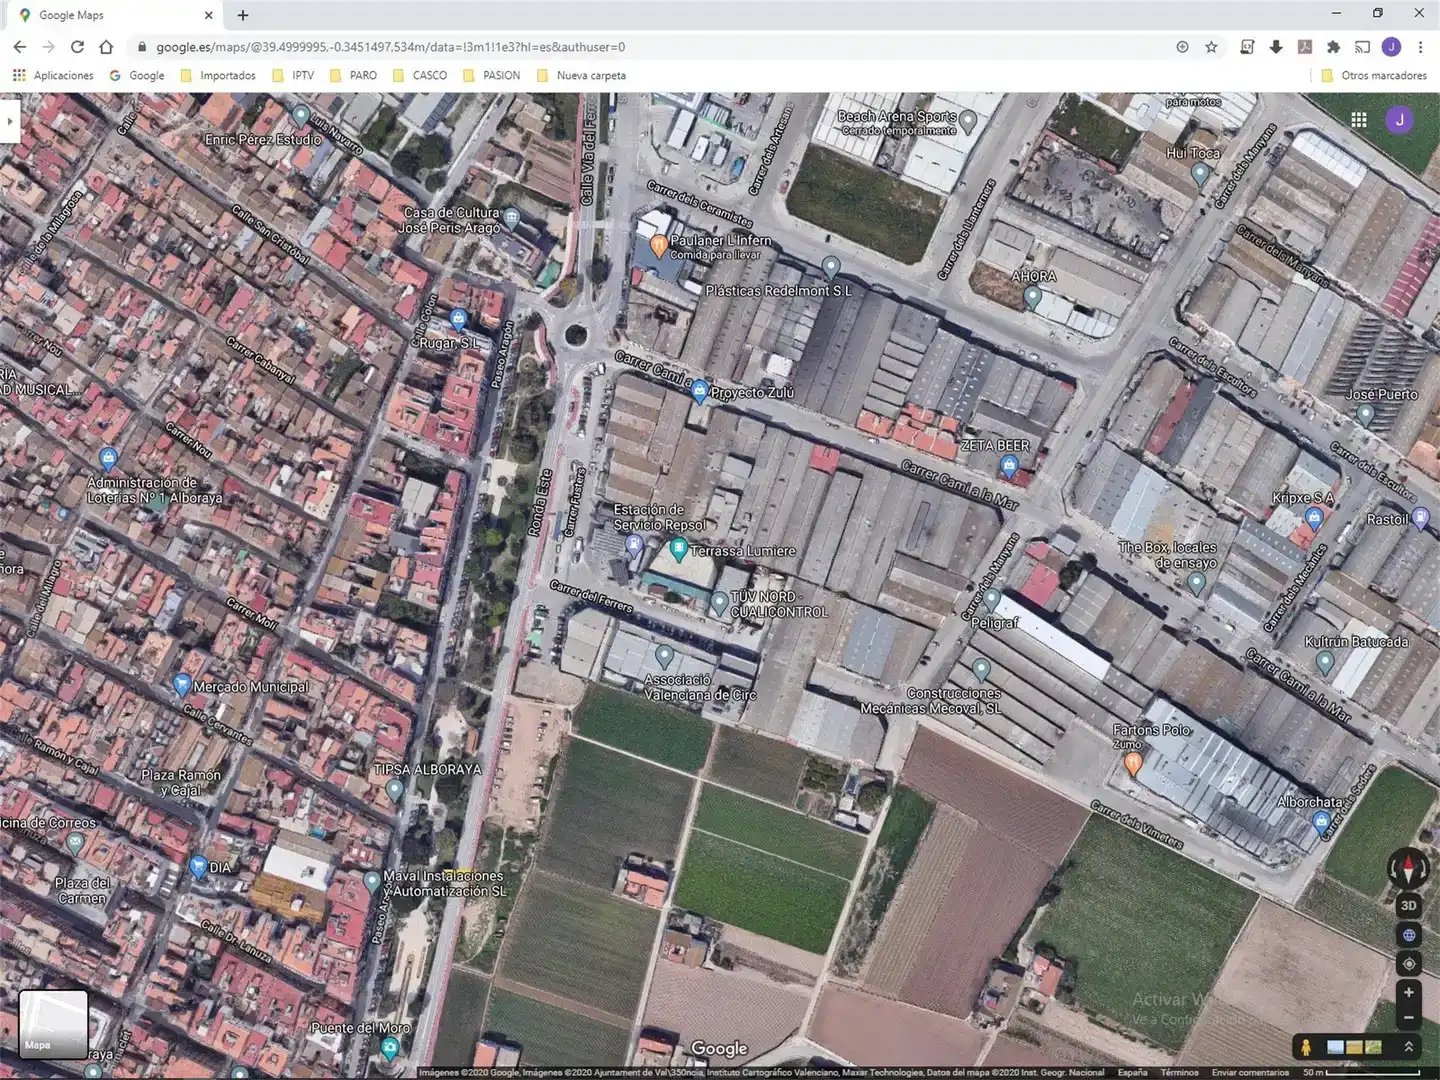Zoom out with the minus button

[x=1408, y=1018]
